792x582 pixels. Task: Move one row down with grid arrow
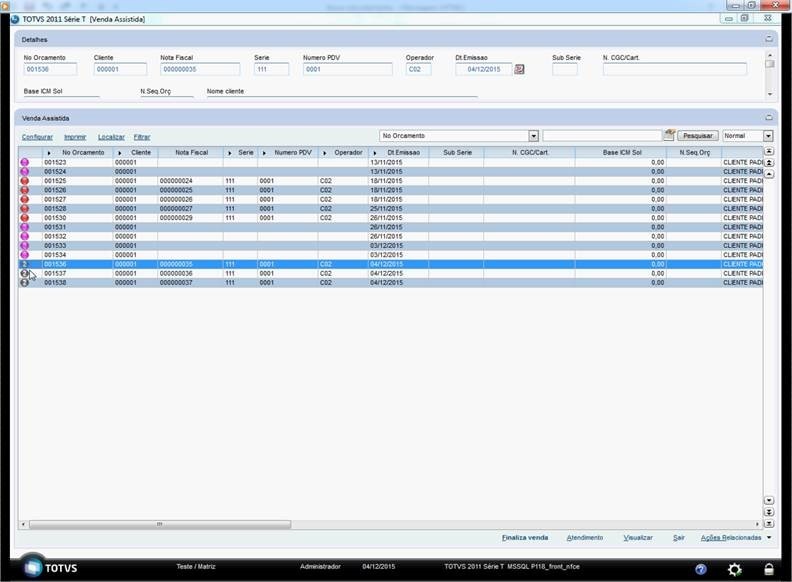(769, 500)
